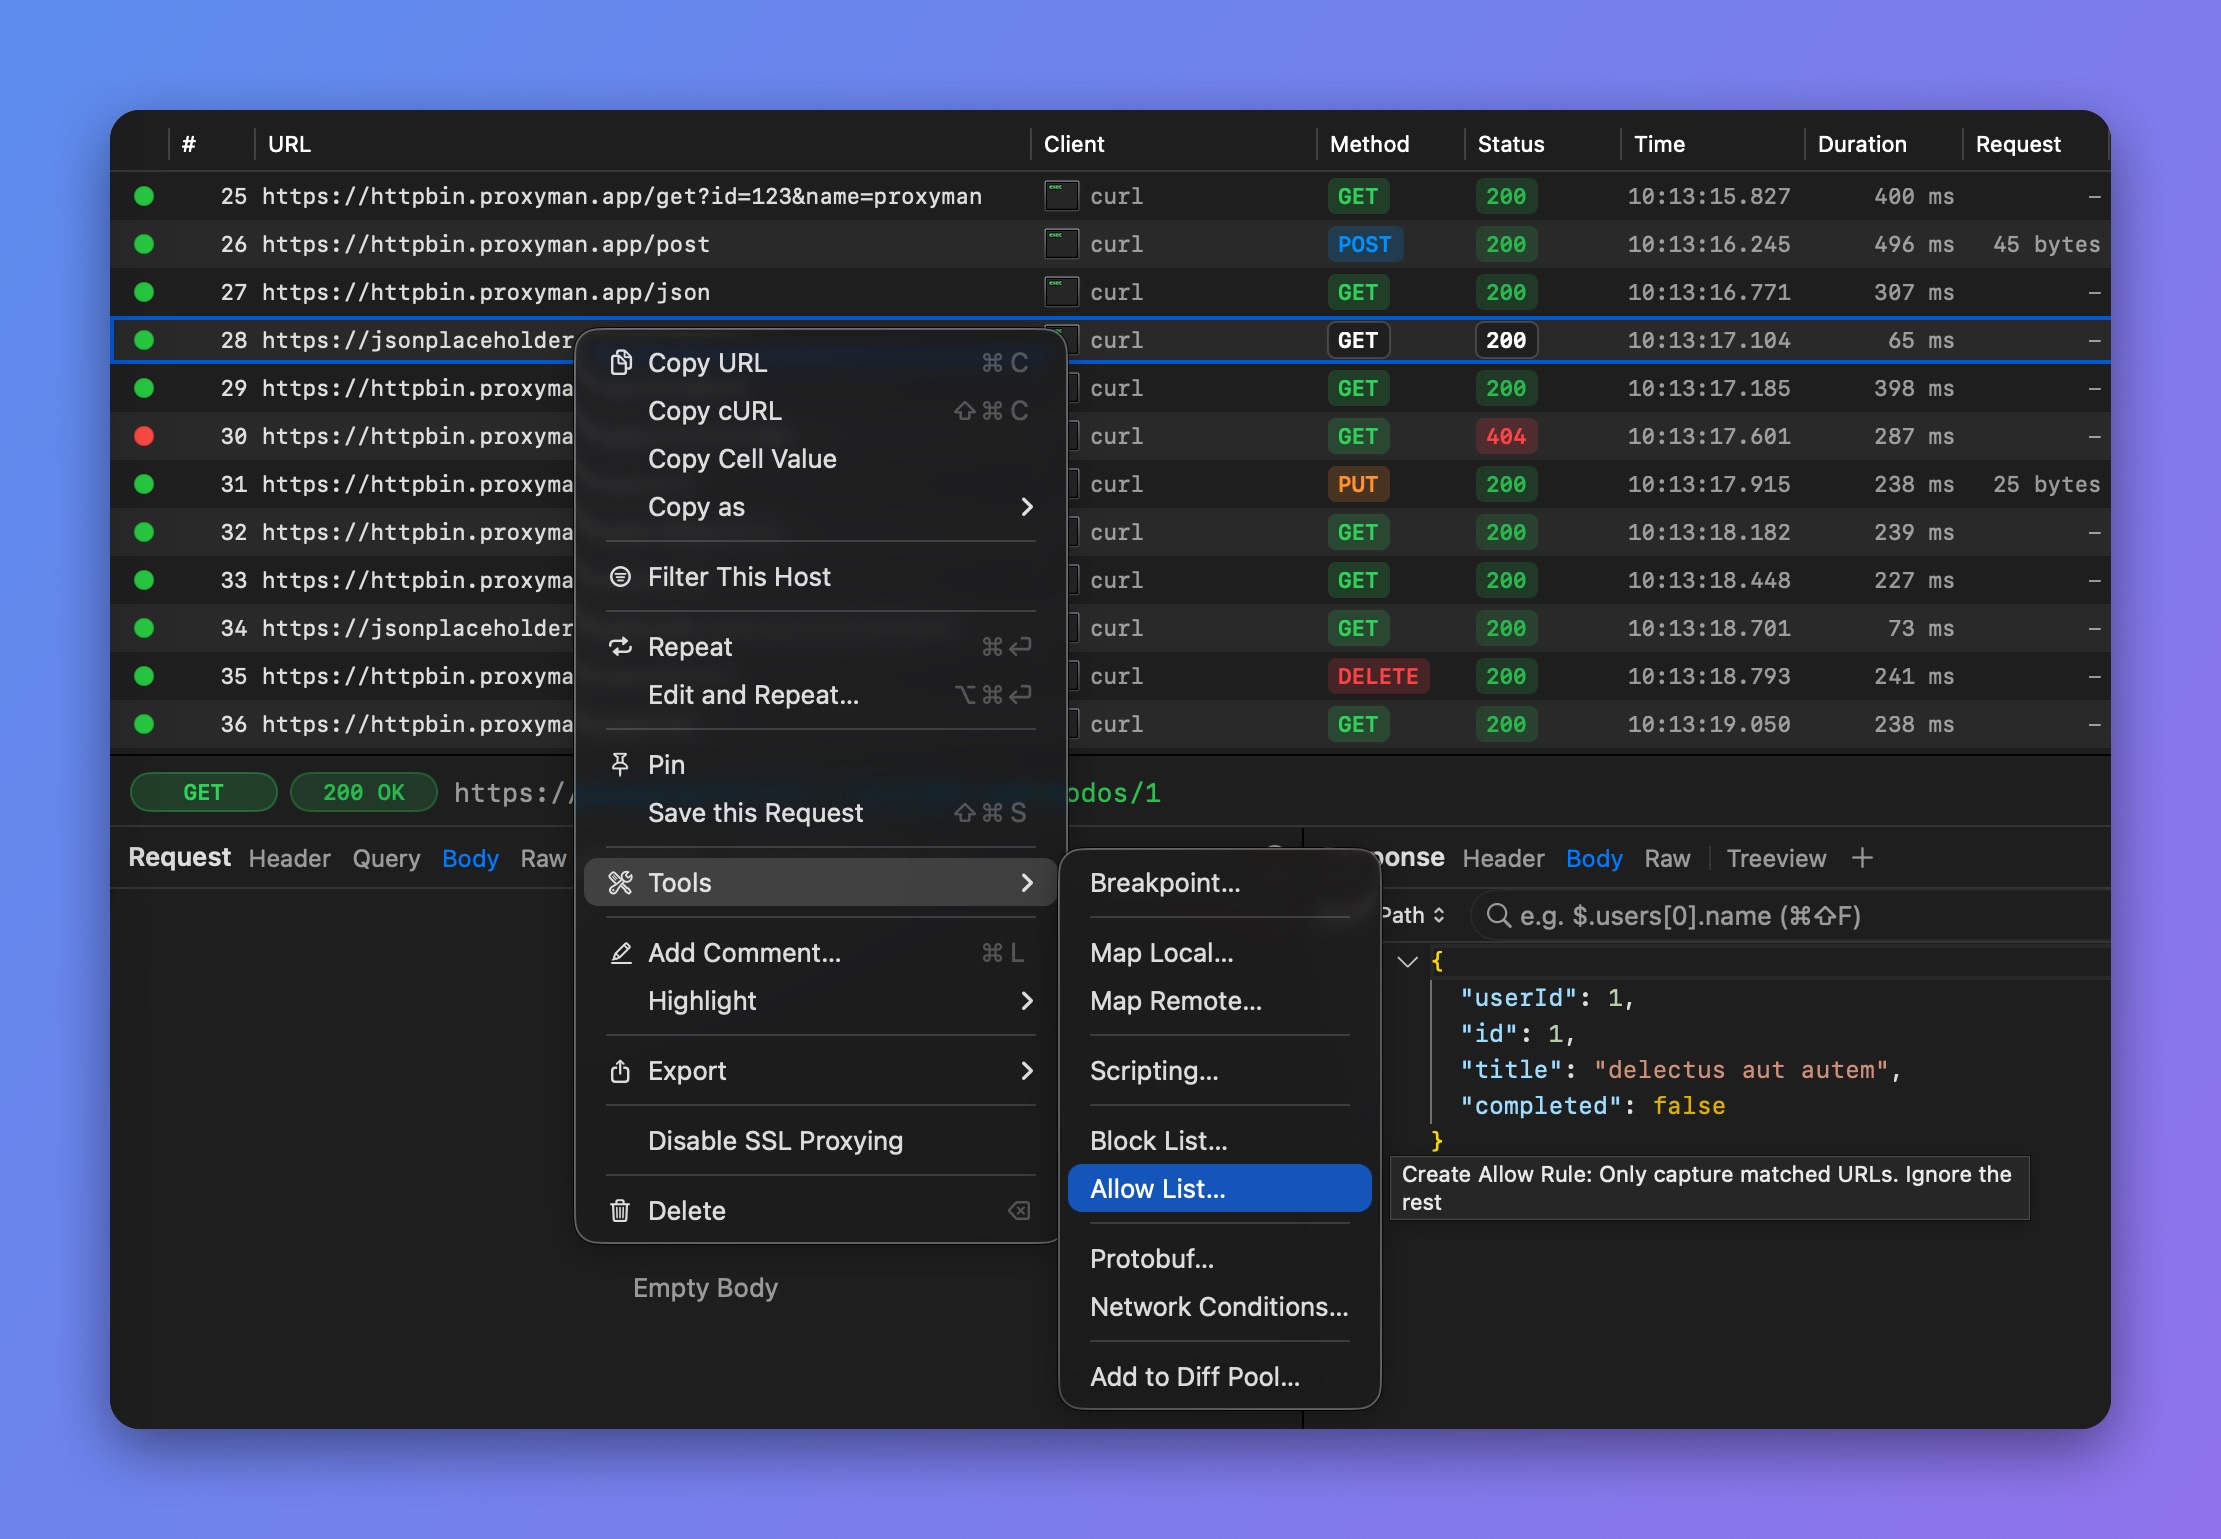Click the green status dot of row 26
The width and height of the screenshot is (2221, 1539).
[x=144, y=244]
